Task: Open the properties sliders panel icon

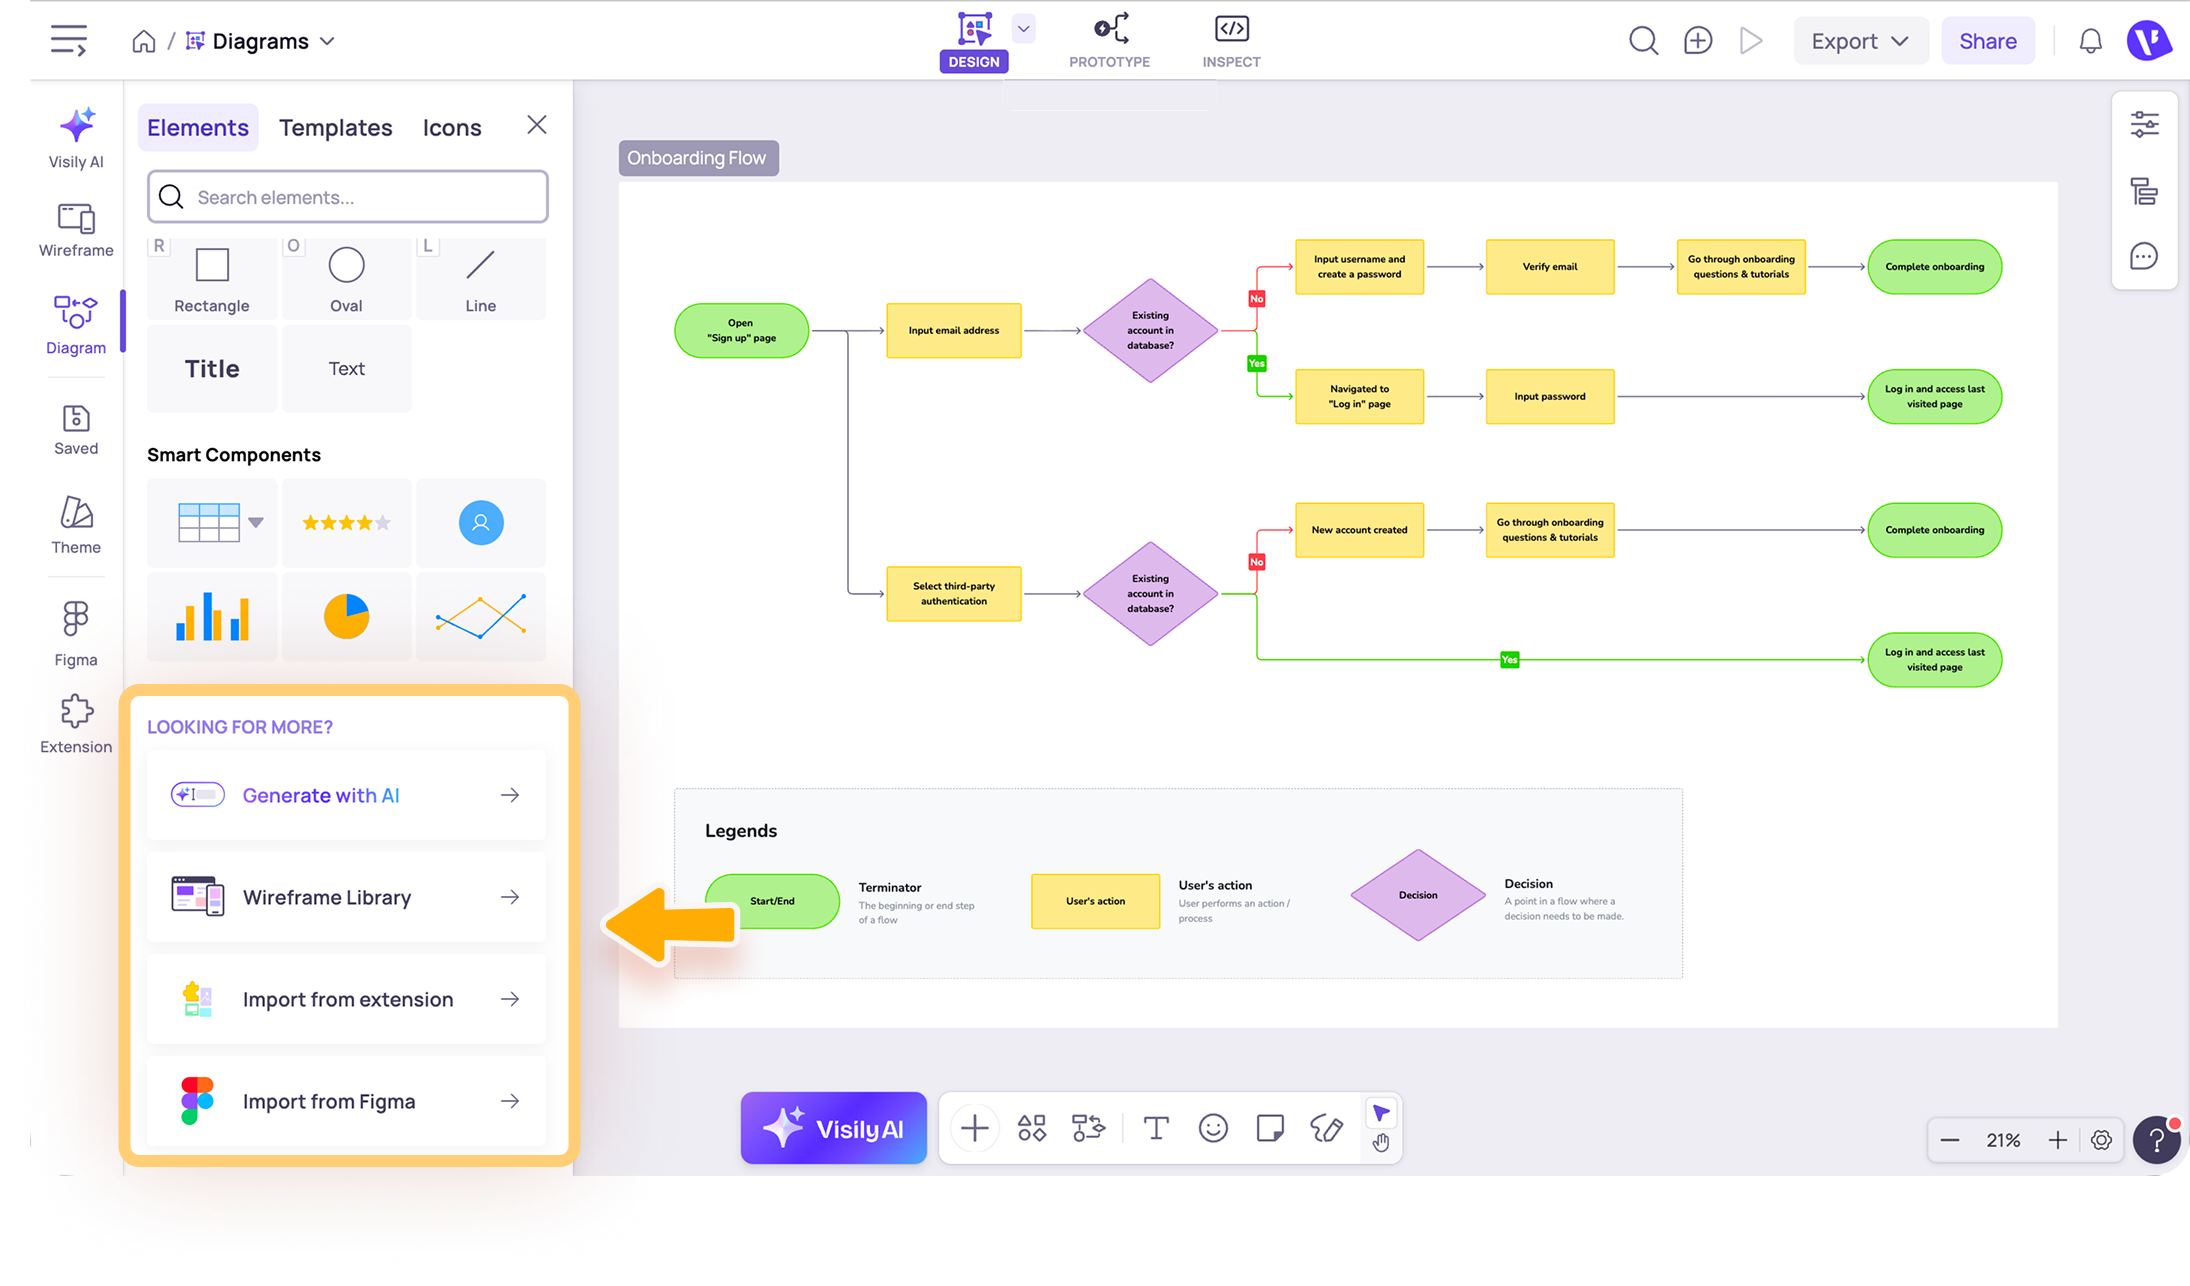Action: (2144, 124)
